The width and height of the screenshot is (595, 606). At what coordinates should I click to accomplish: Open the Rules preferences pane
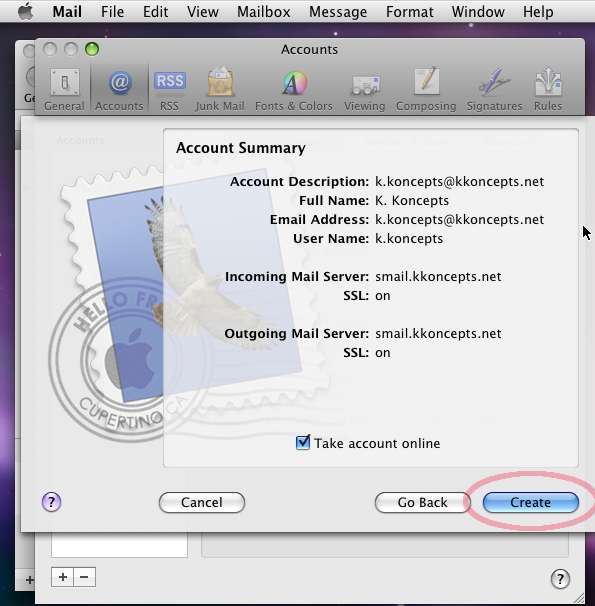[548, 90]
